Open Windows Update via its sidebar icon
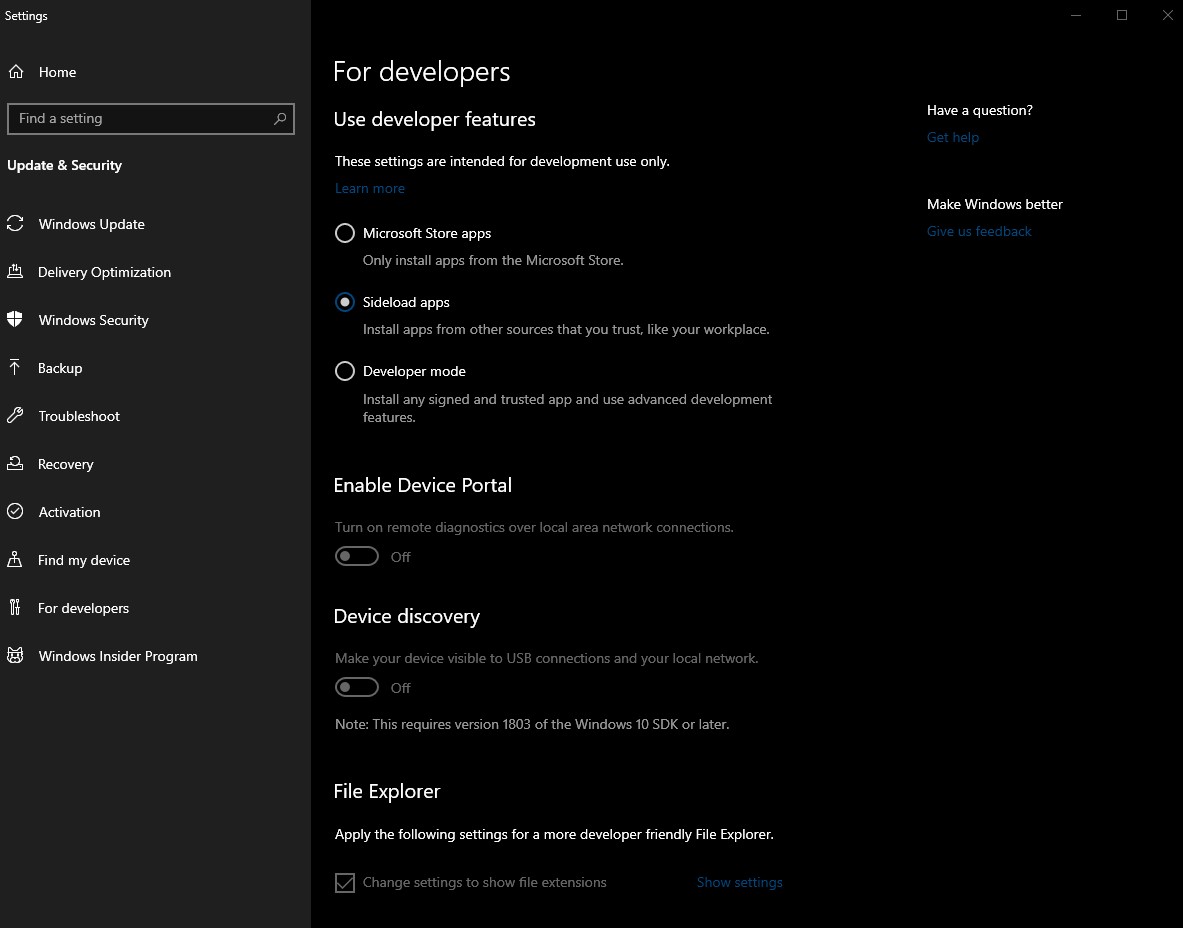The height and width of the screenshot is (928, 1183). [x=16, y=224]
